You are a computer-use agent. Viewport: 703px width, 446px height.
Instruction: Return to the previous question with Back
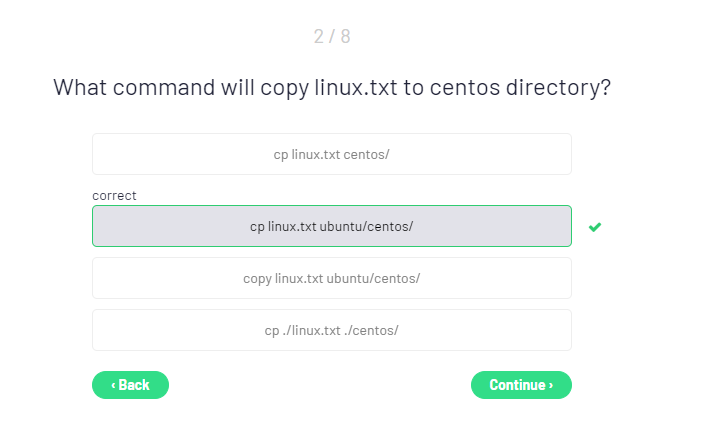tap(130, 385)
